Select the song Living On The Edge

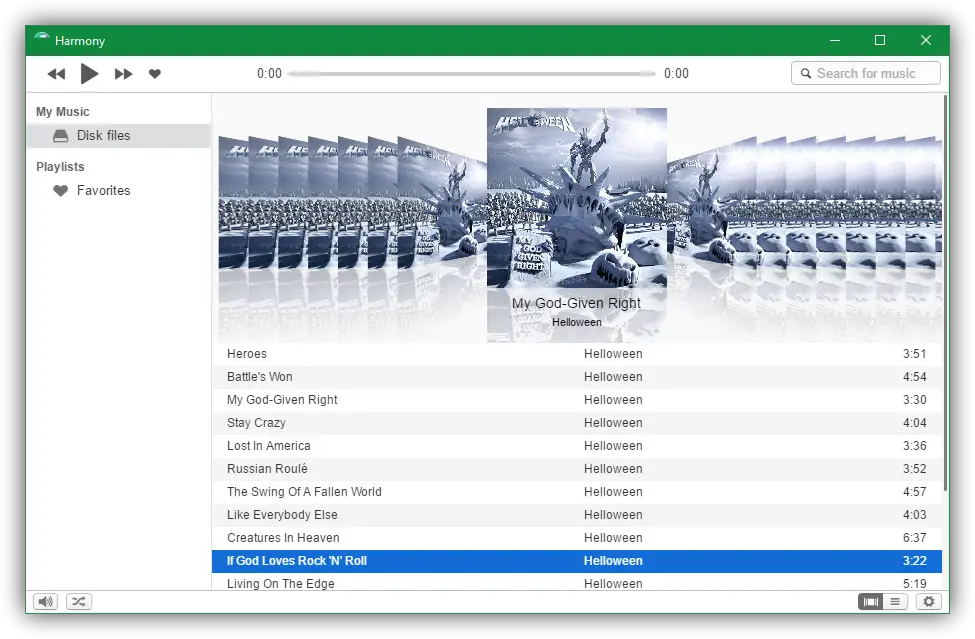576,582
